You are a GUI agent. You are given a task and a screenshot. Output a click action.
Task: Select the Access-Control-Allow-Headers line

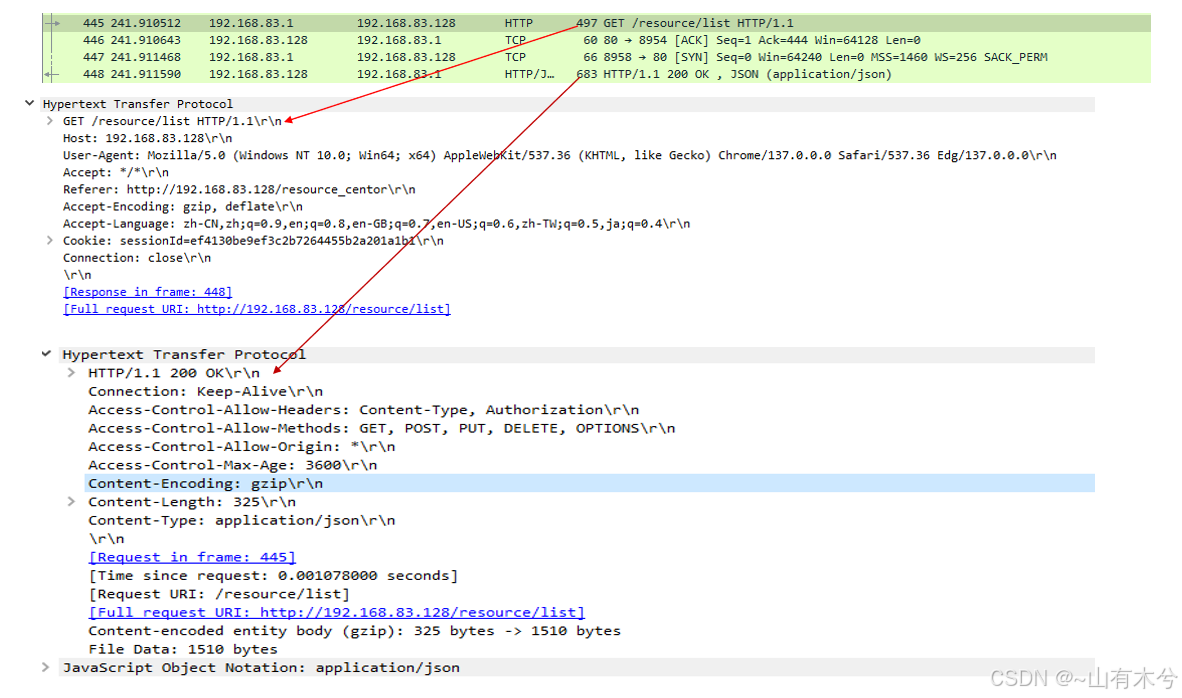[x=363, y=409]
